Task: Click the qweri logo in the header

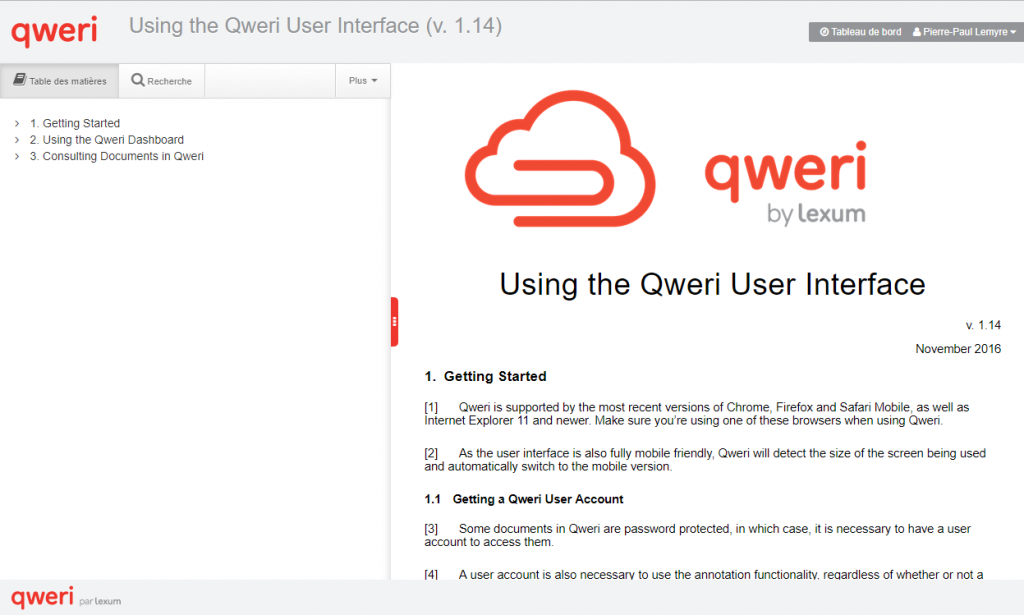Action: 54,31
